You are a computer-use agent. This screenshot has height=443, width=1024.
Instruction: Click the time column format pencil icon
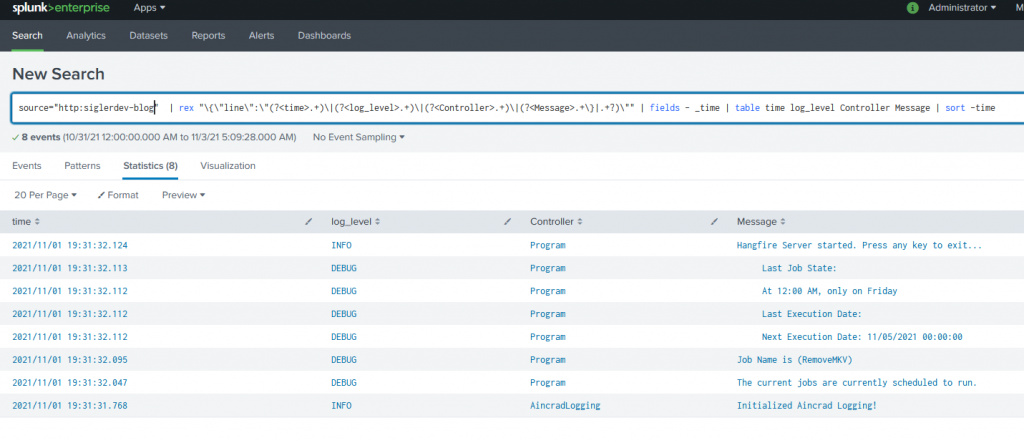(x=309, y=222)
